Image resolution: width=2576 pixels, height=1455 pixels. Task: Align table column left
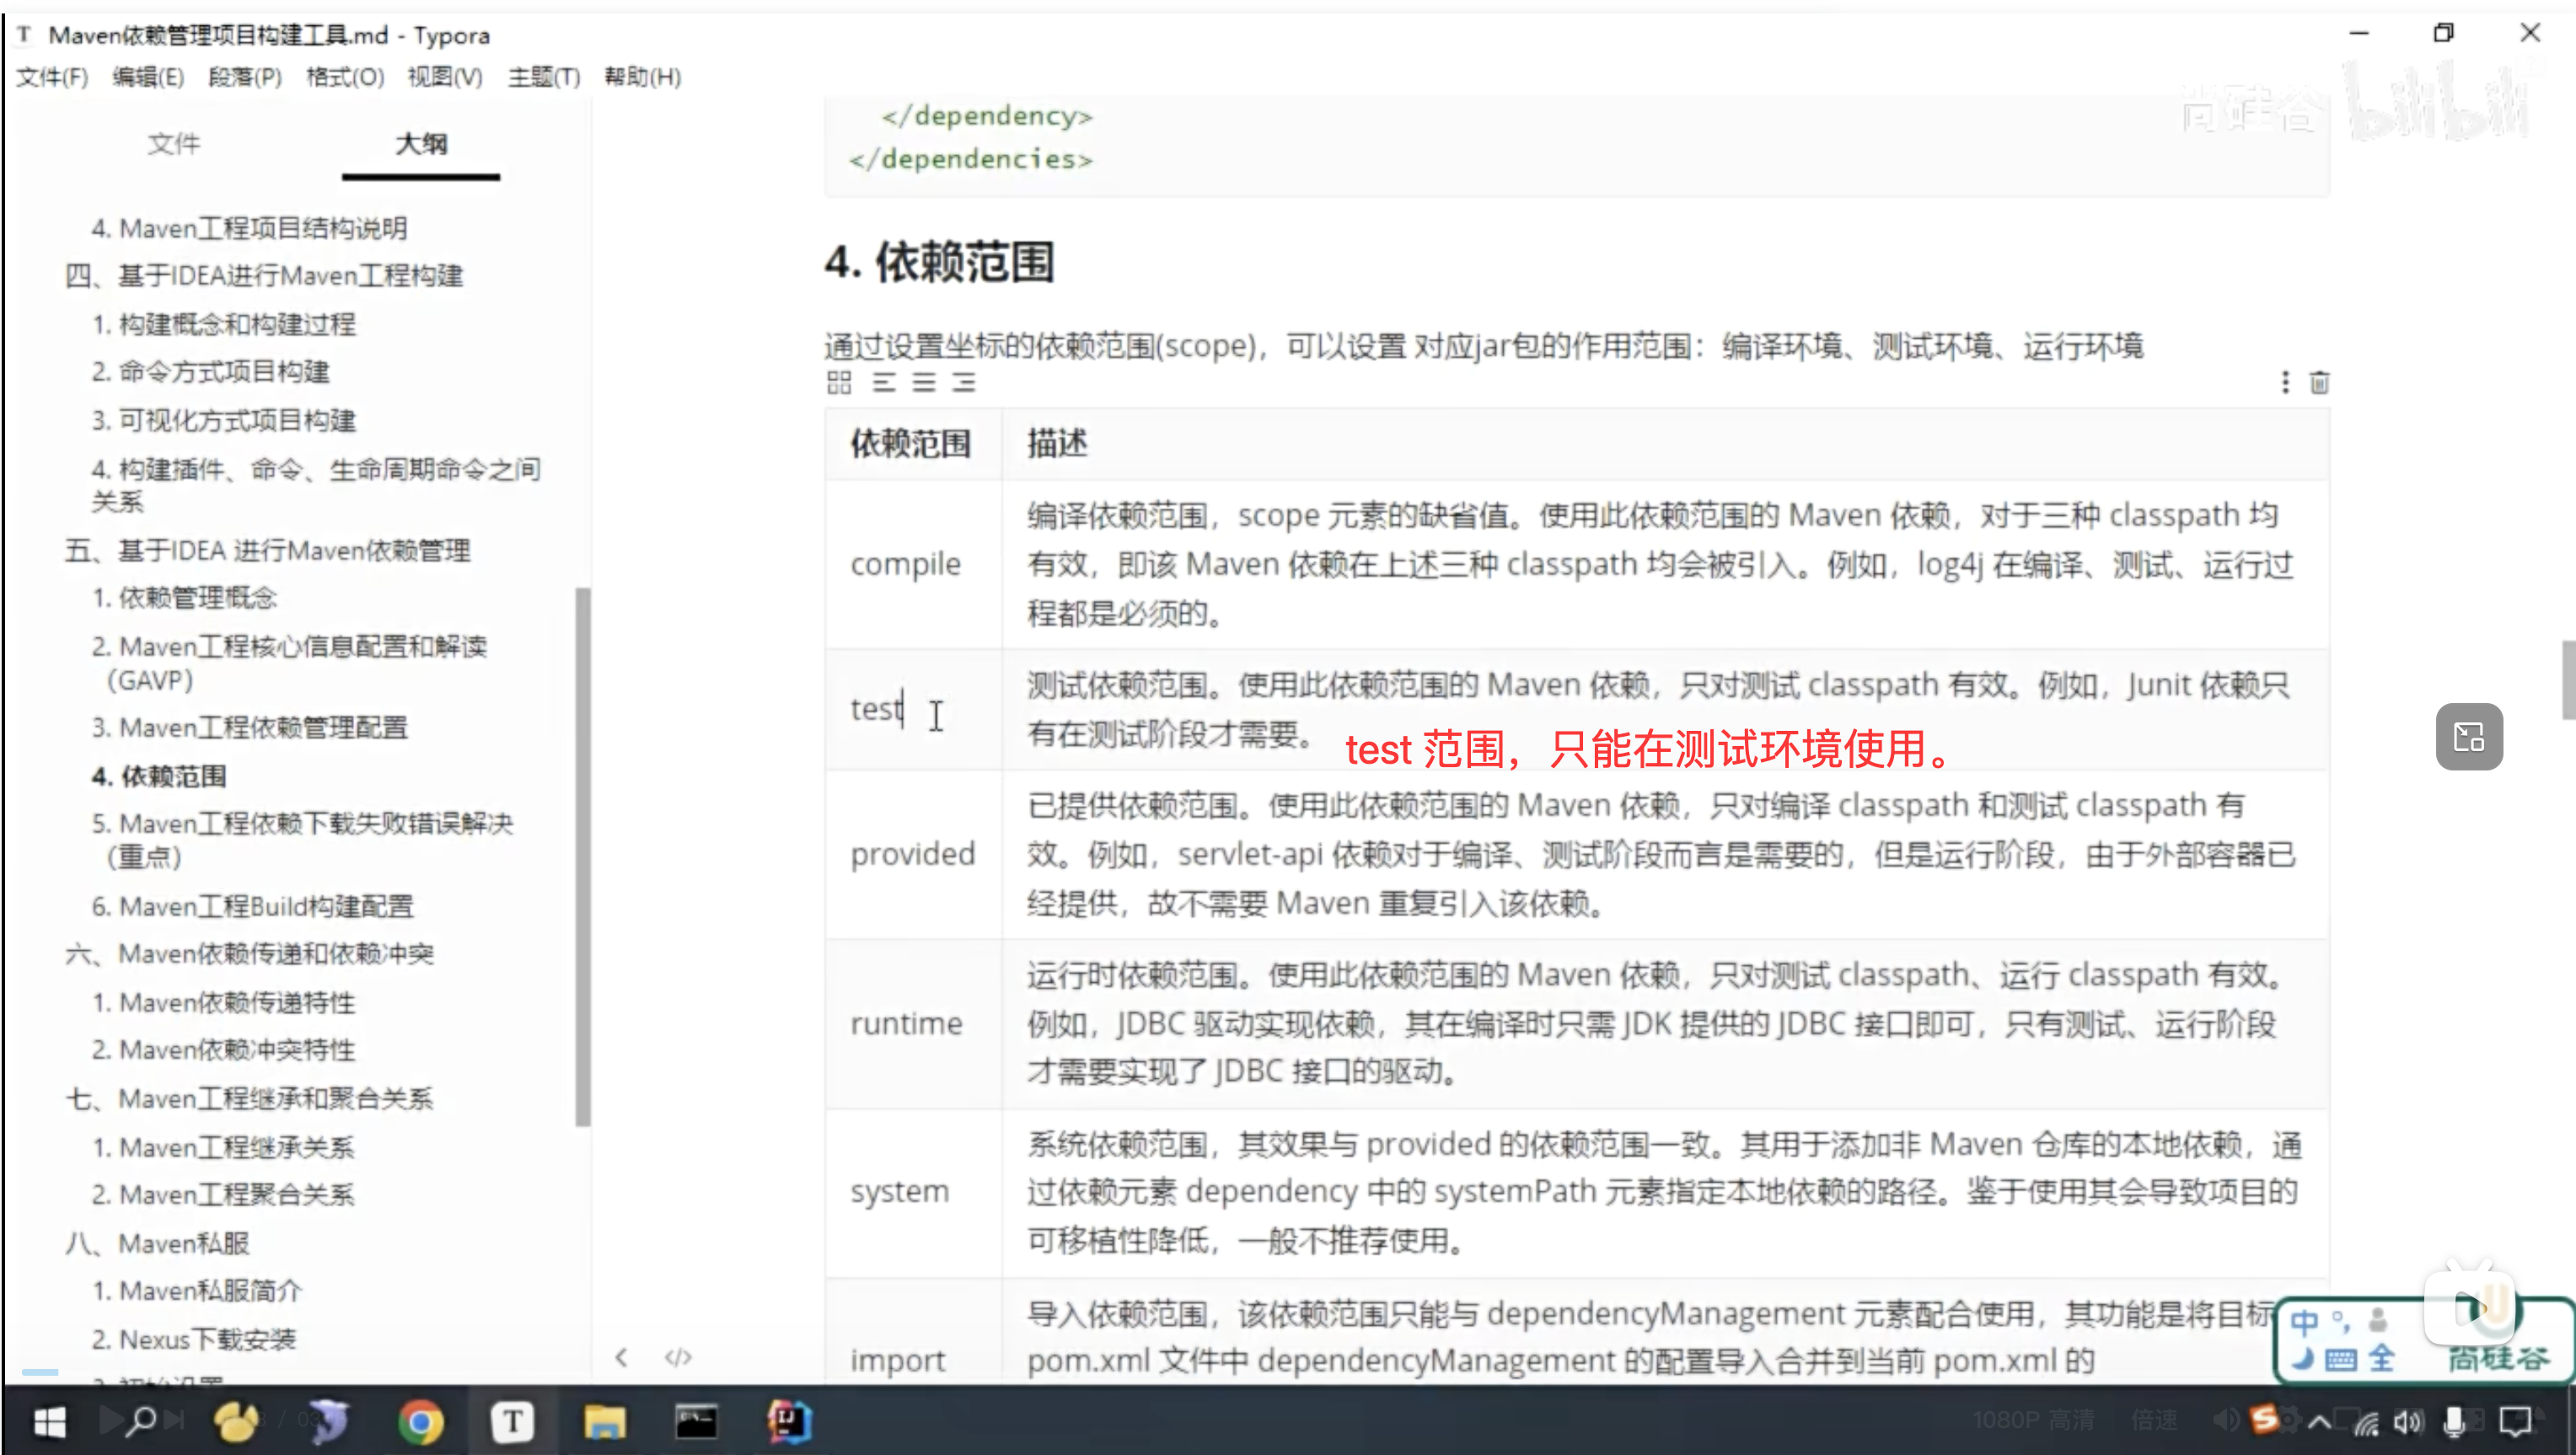pos(884,382)
